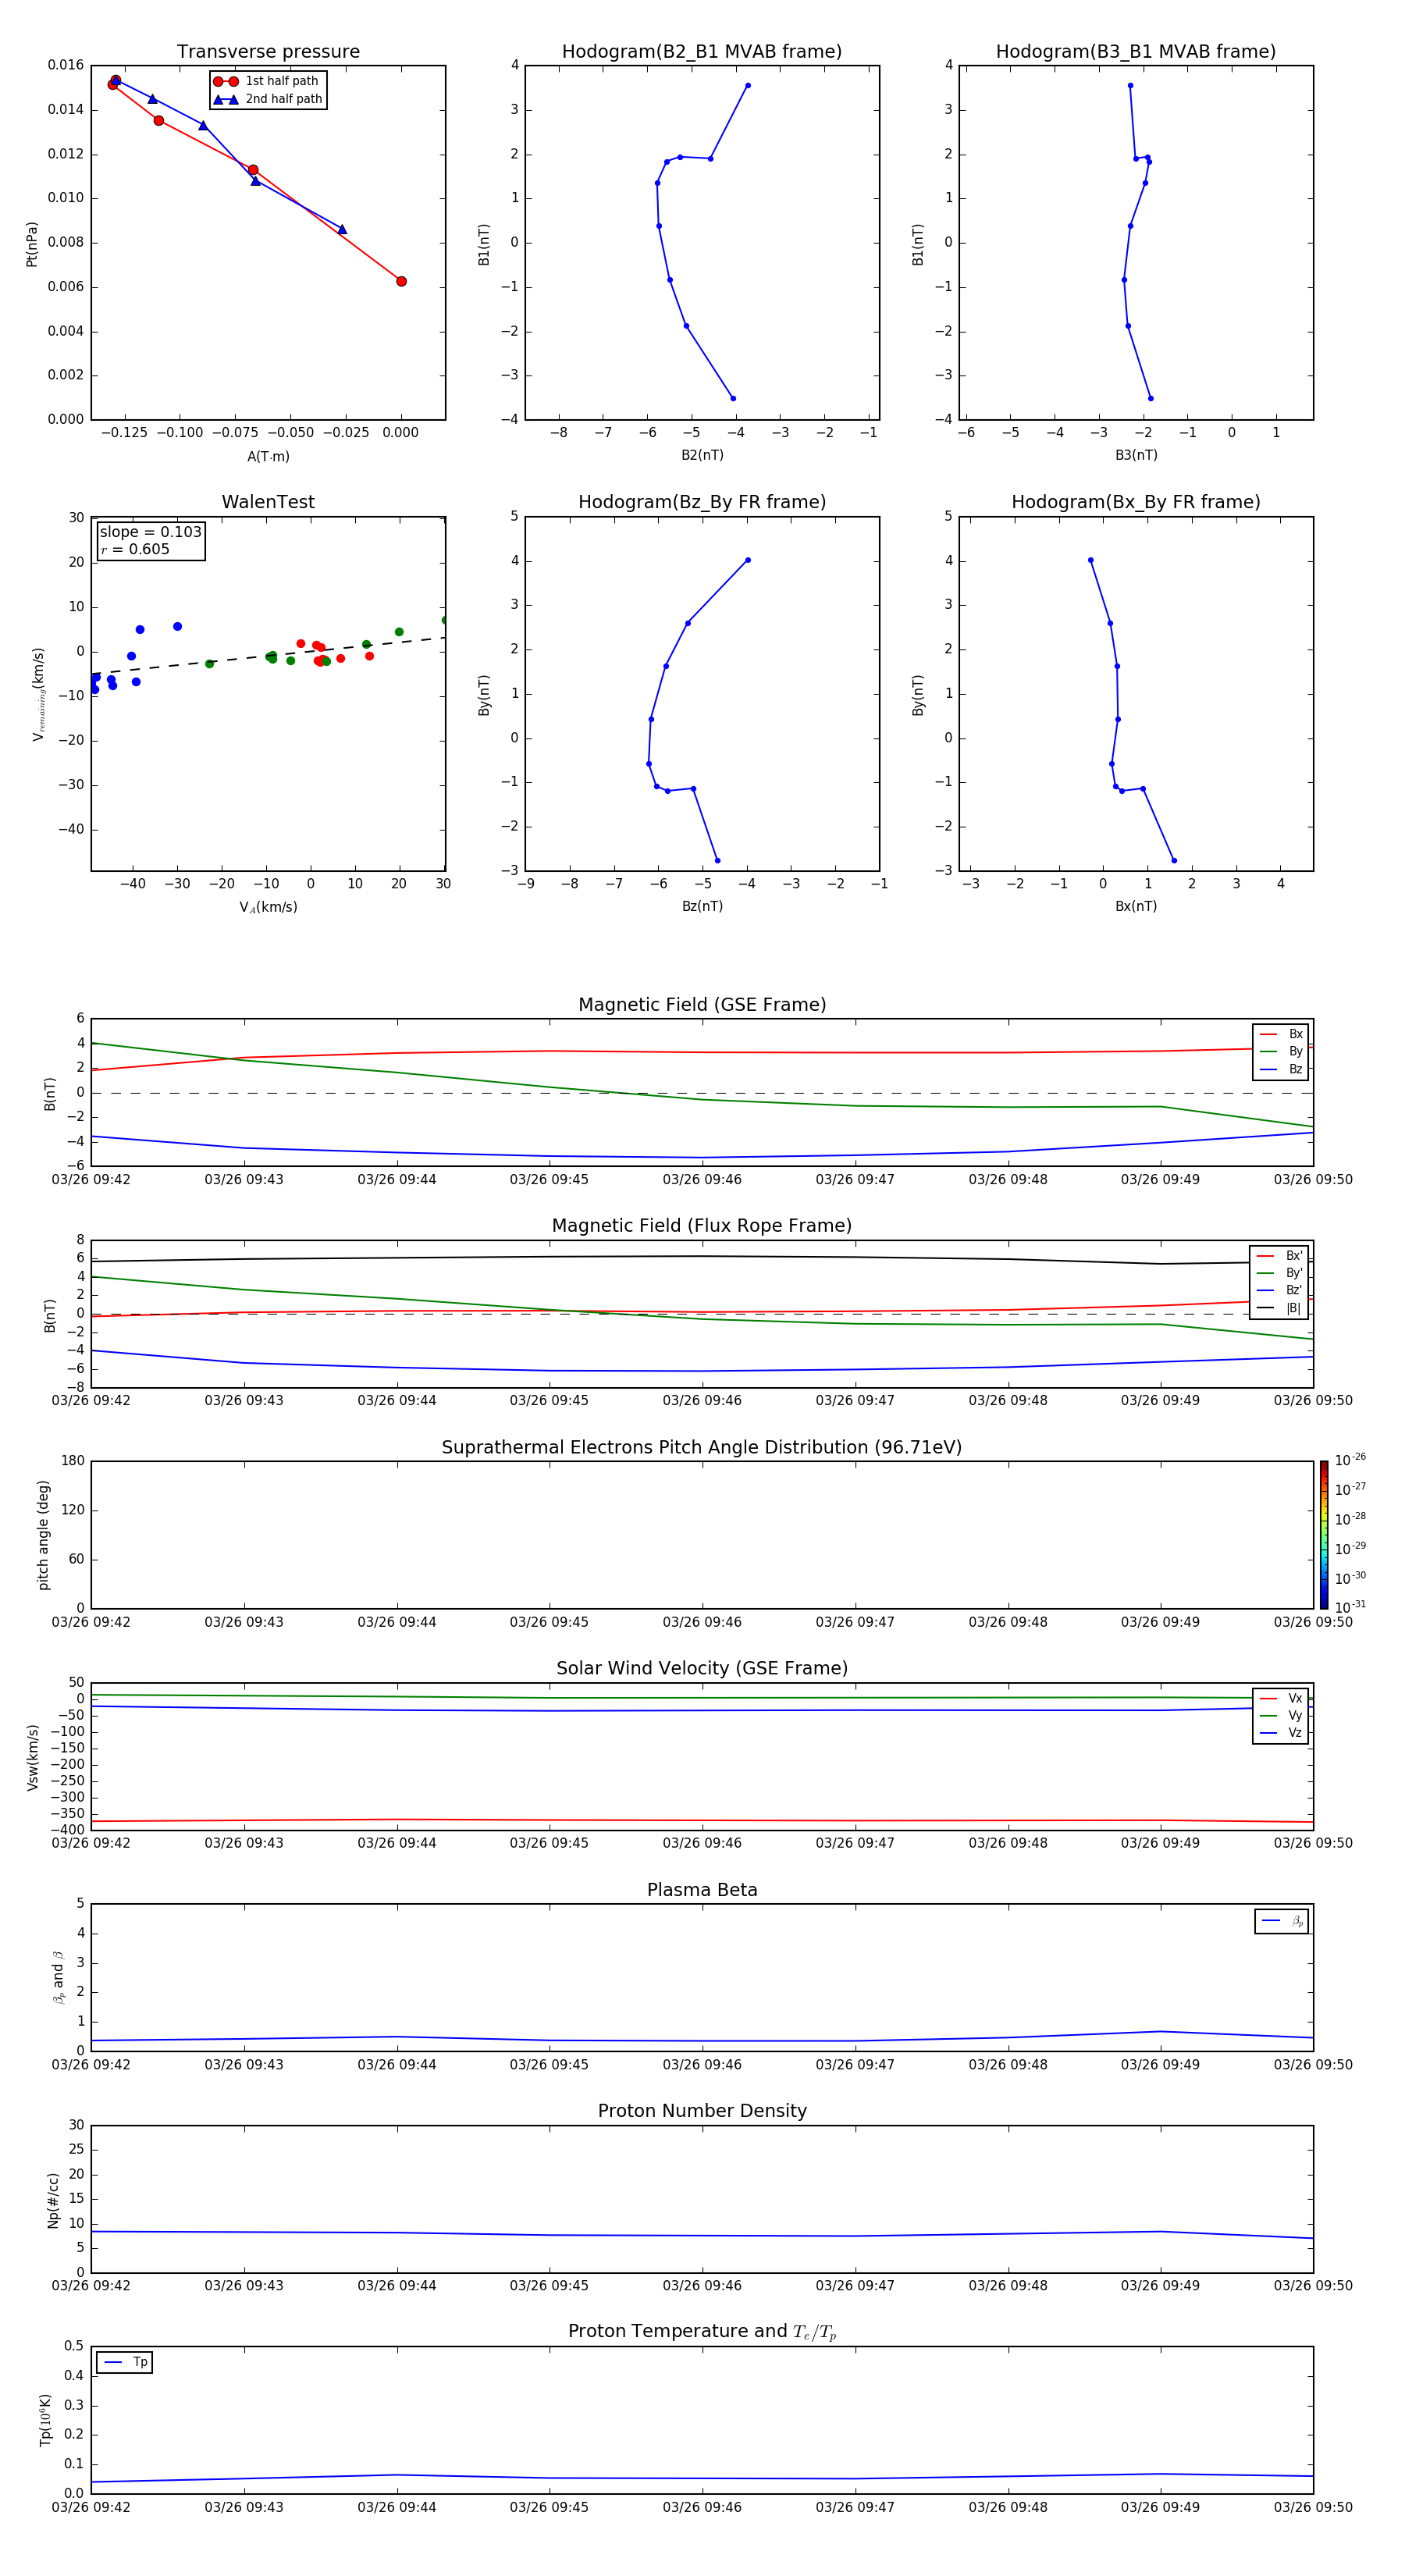
Task: Click the "Transverse pressure" plot title
Action: click(x=268, y=52)
